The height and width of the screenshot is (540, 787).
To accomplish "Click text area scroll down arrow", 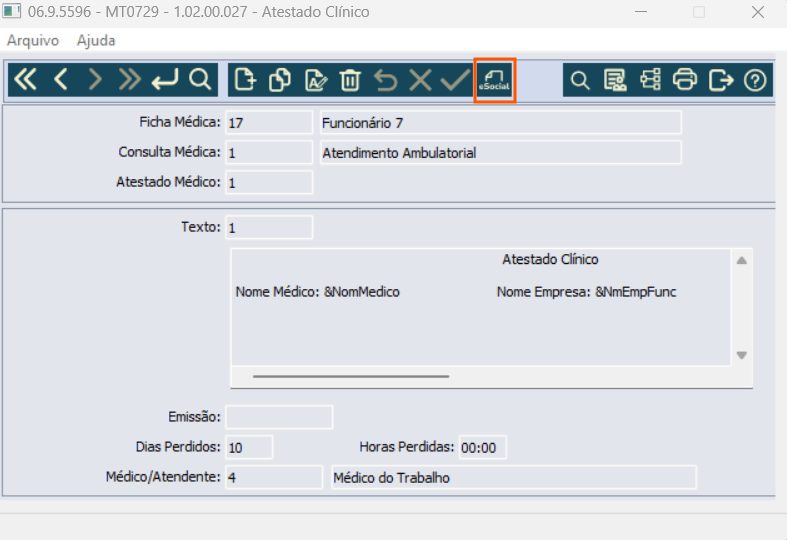I will (x=741, y=355).
